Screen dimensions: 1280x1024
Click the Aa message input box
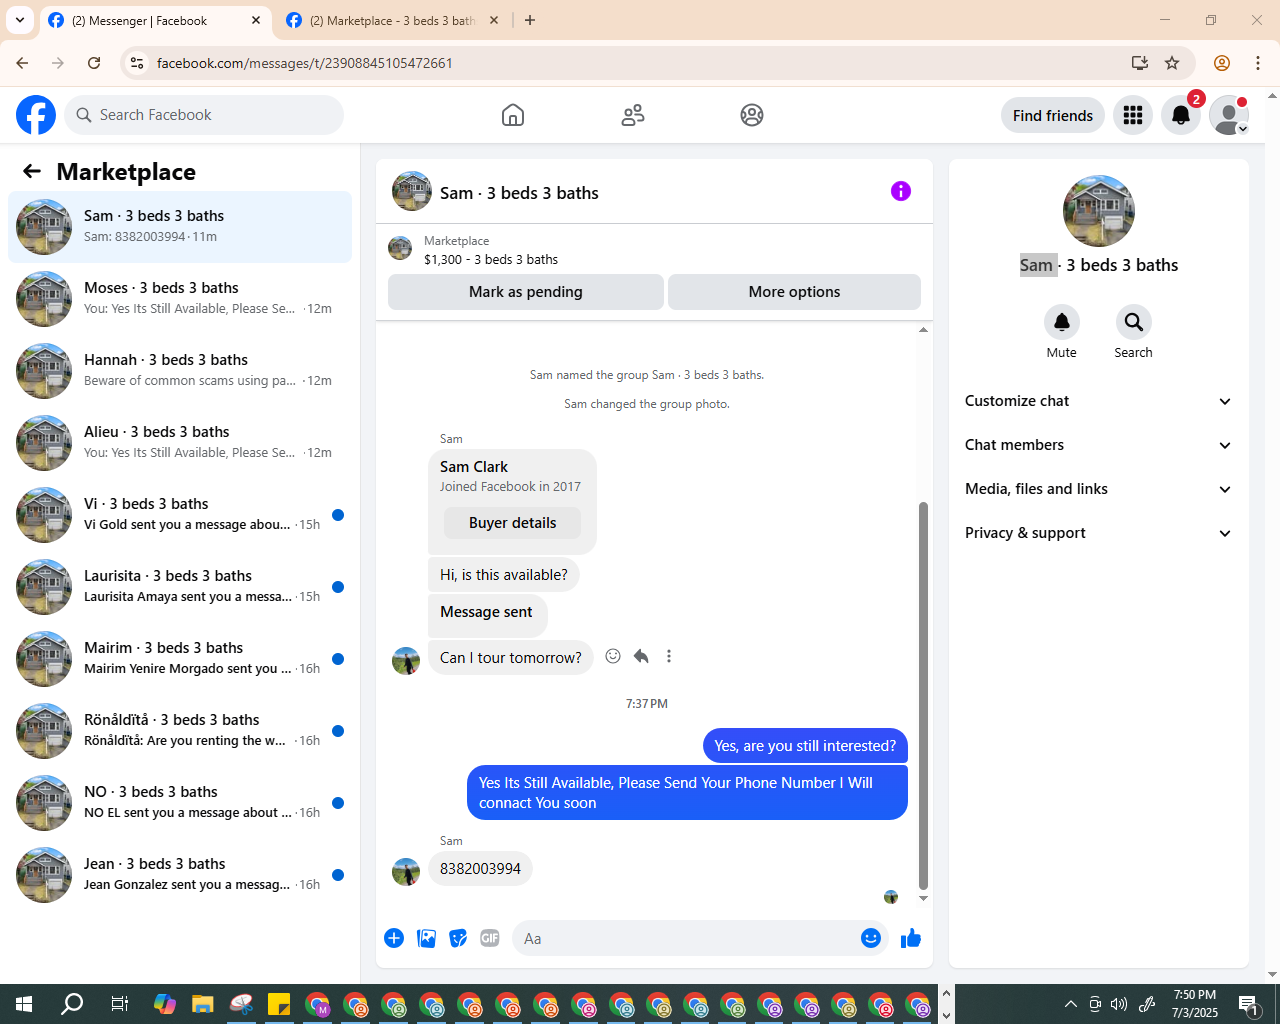(x=685, y=938)
